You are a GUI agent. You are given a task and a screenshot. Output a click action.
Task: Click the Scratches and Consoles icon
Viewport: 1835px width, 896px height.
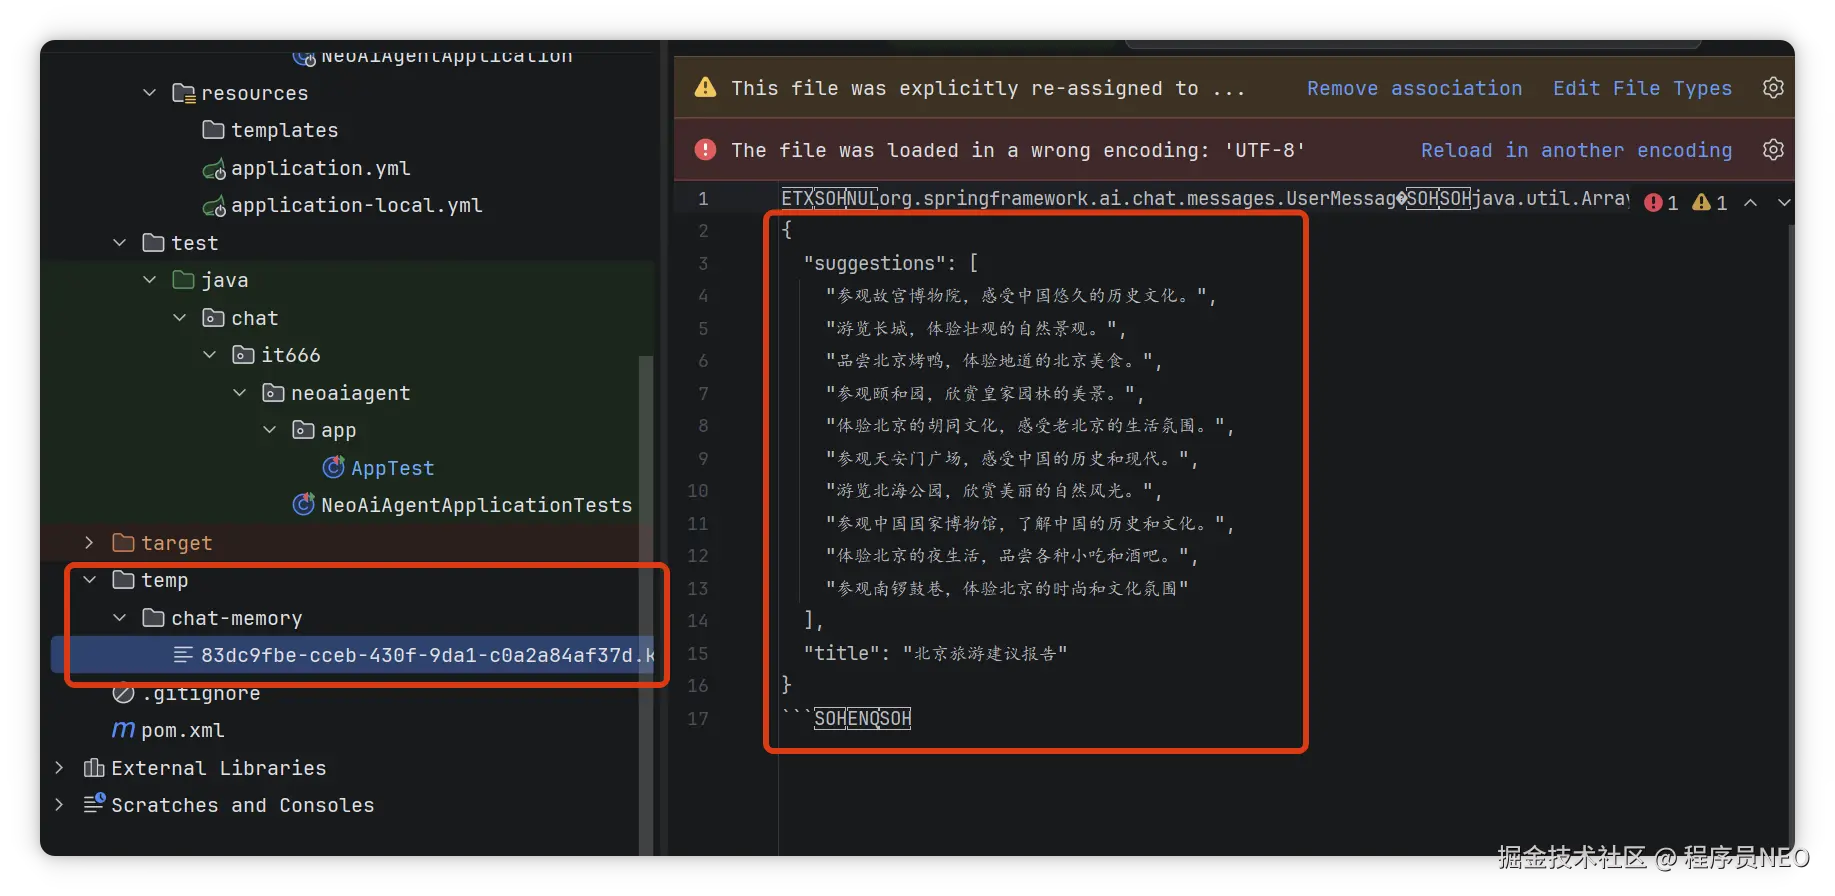point(94,804)
